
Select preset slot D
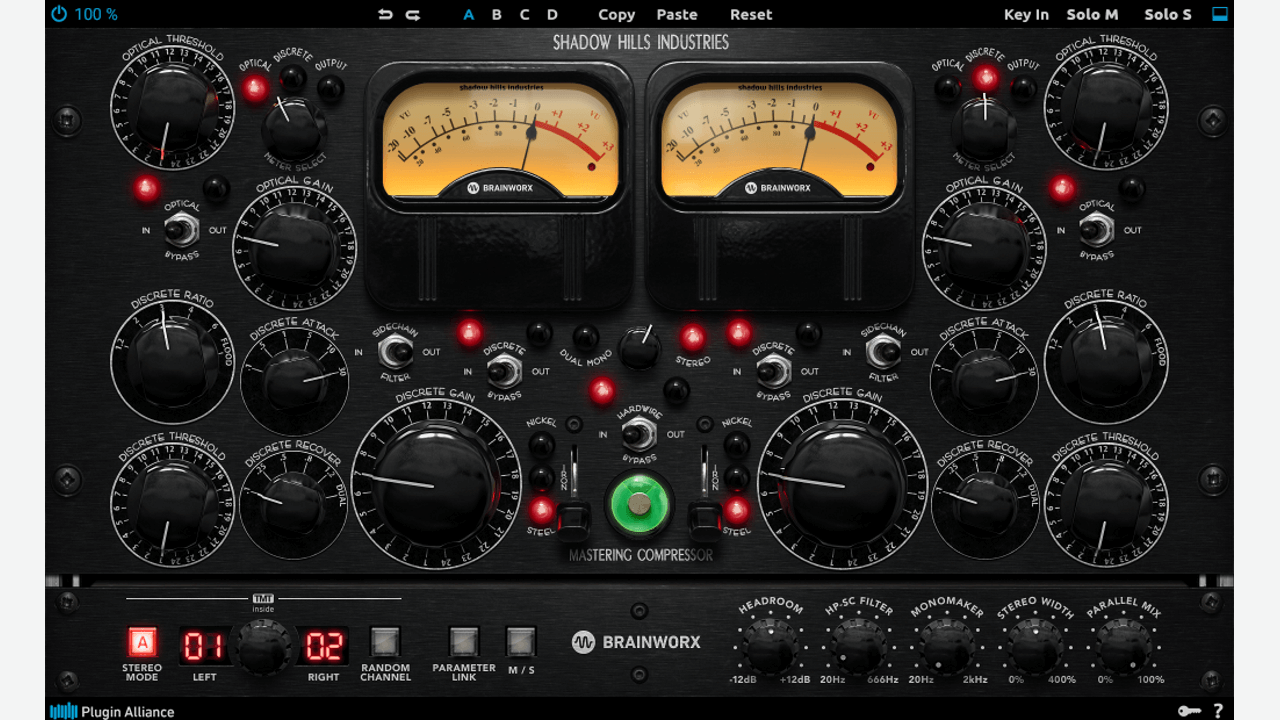552,14
